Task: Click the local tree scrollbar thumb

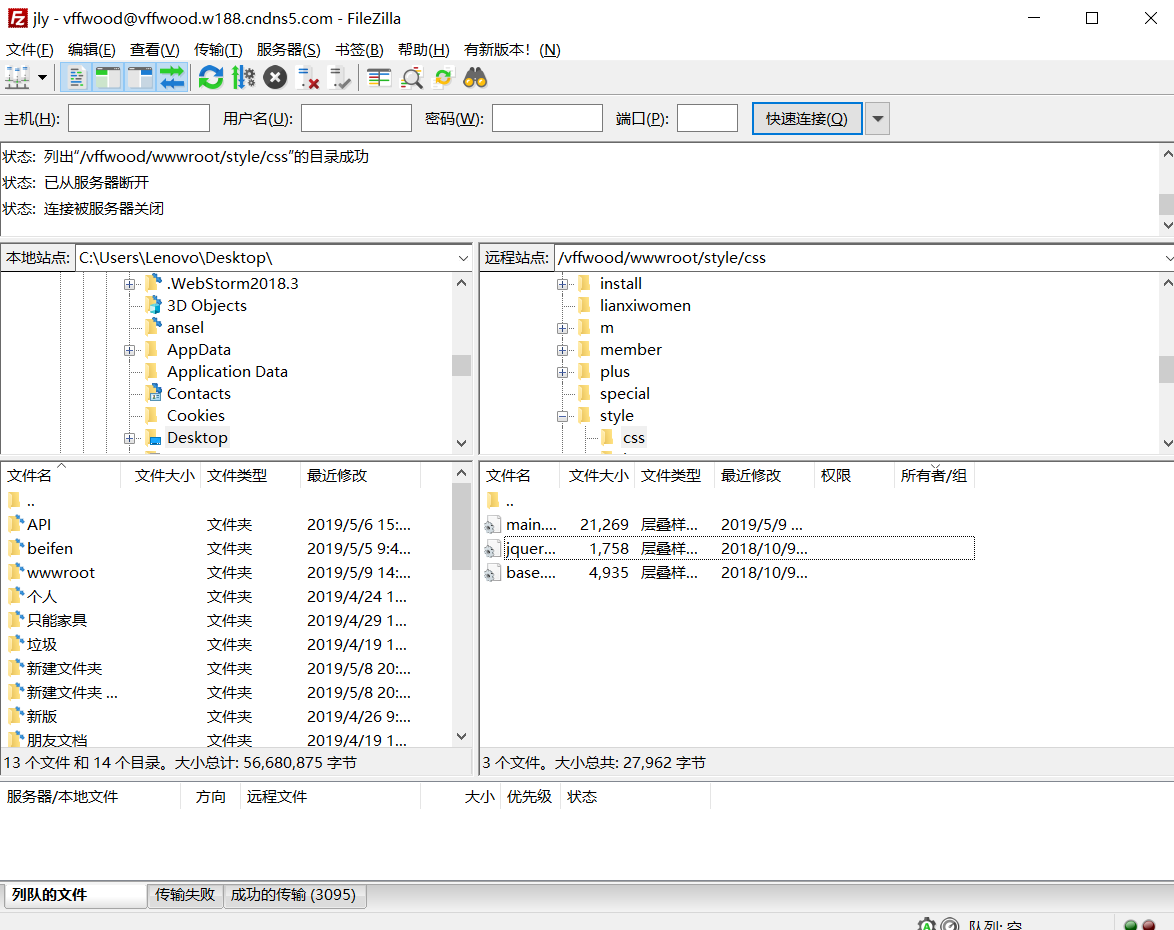Action: pyautogui.click(x=461, y=365)
